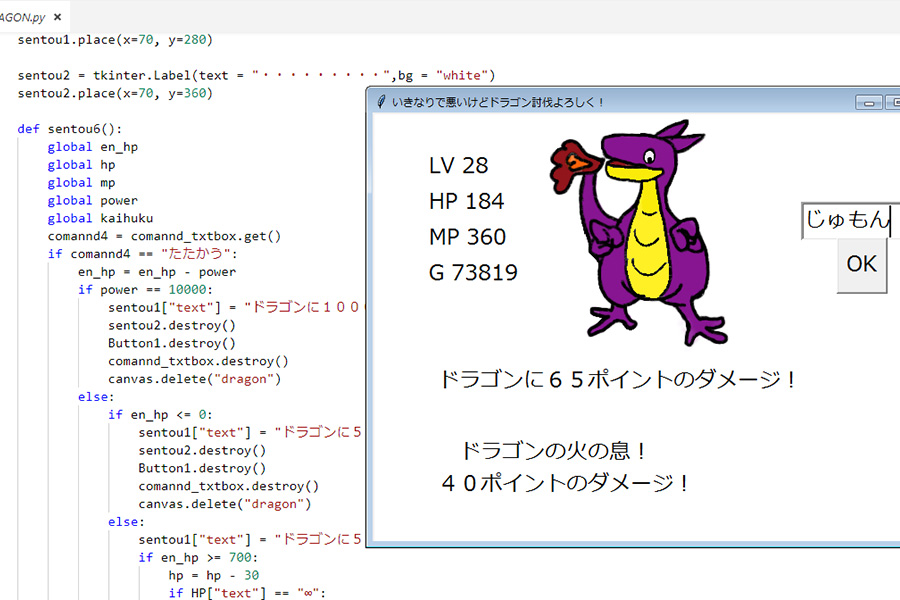Click the game window title いきなりで悪いけどドラゴン討伐よろしく！

(498, 102)
